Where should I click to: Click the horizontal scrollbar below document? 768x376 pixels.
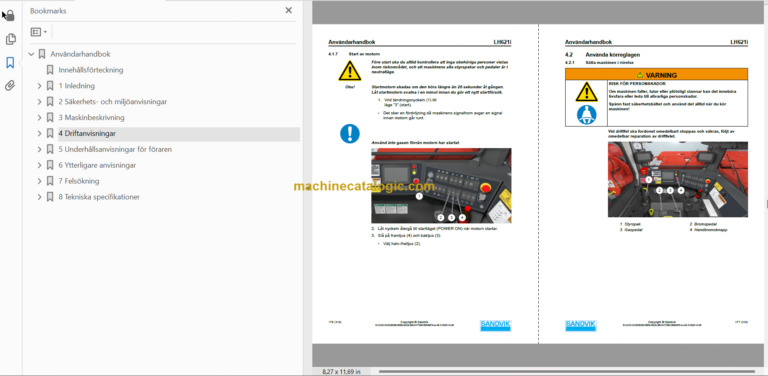567,372
